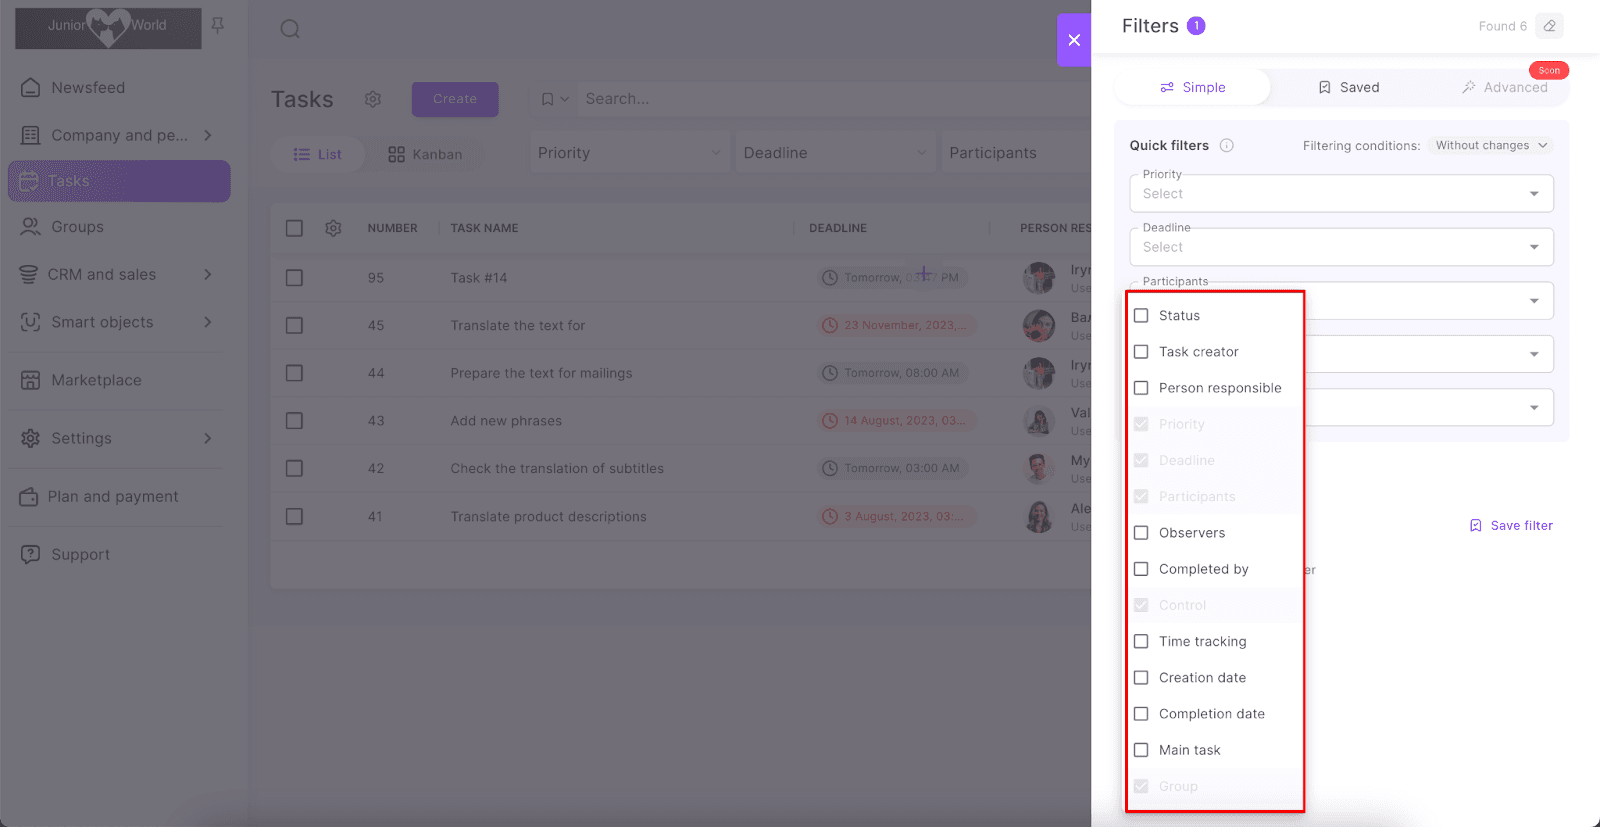Click in the tasks Search field
Viewport: 1600px width, 827px height.
[x=830, y=99]
